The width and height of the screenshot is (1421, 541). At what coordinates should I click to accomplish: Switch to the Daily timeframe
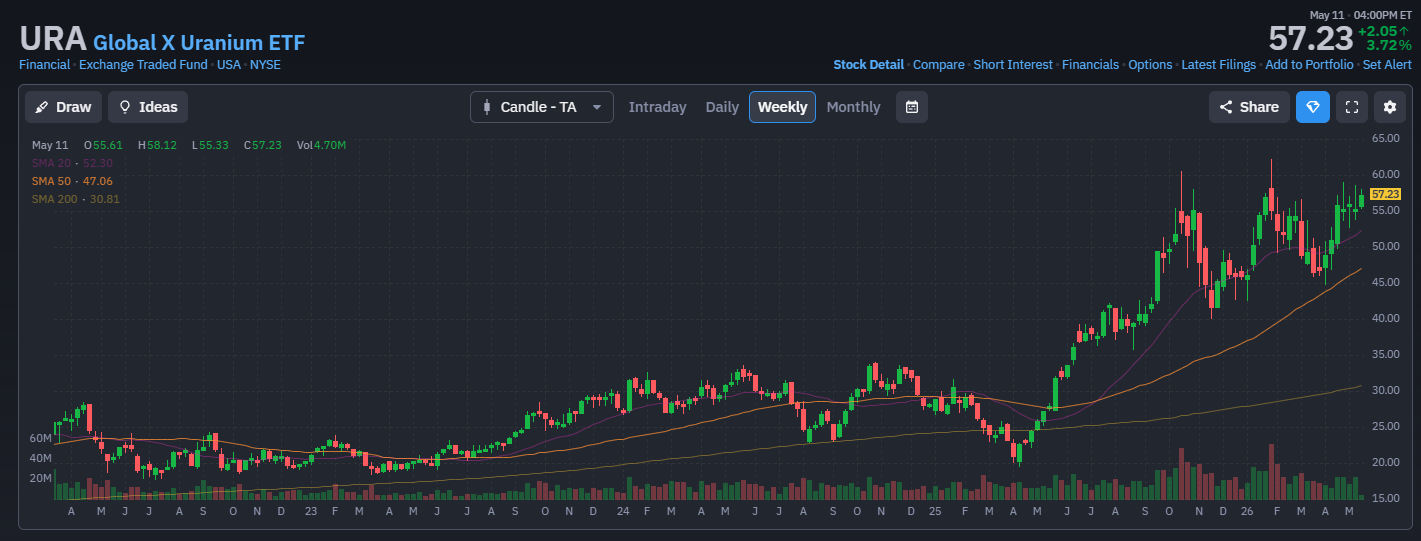tap(722, 107)
